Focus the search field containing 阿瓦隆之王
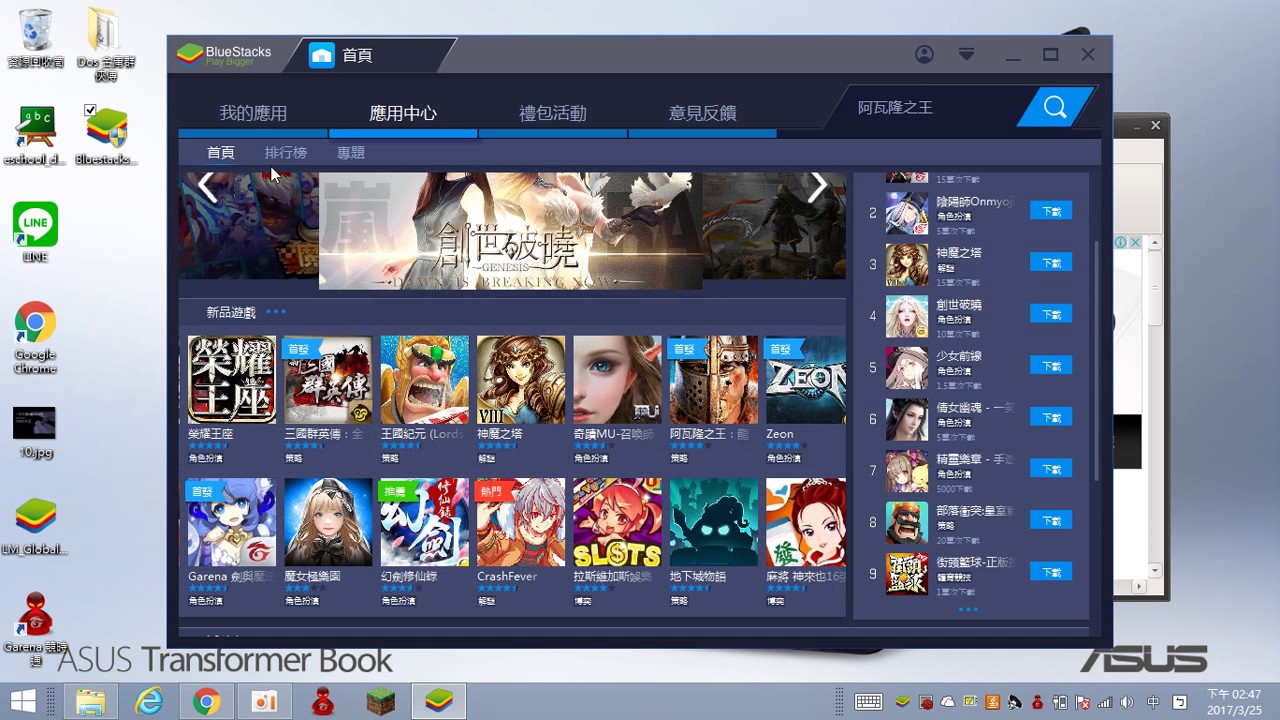This screenshot has width=1280, height=720. tap(930, 108)
